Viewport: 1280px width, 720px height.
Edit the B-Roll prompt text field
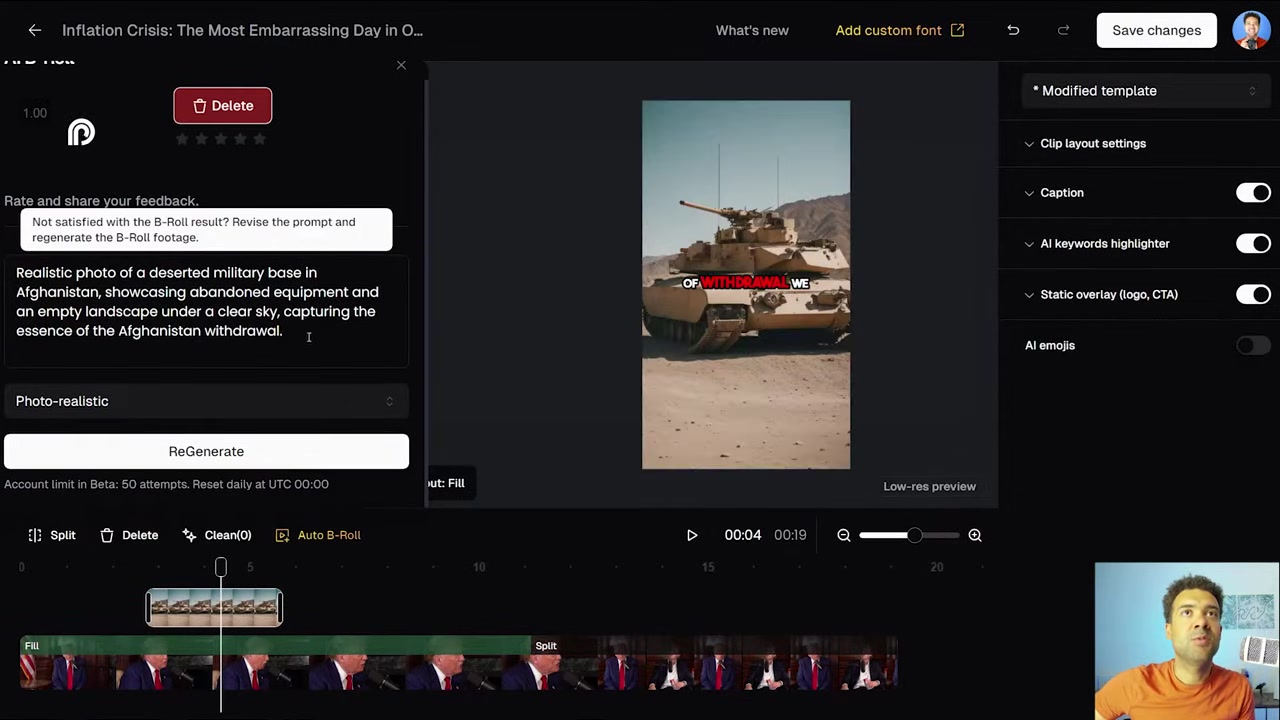[x=206, y=311]
